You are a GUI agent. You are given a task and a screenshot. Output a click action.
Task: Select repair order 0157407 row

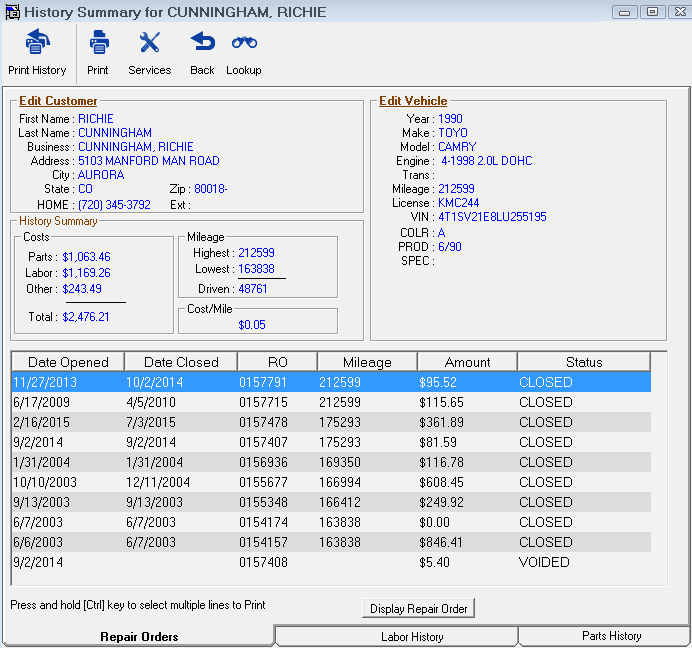pos(331,442)
